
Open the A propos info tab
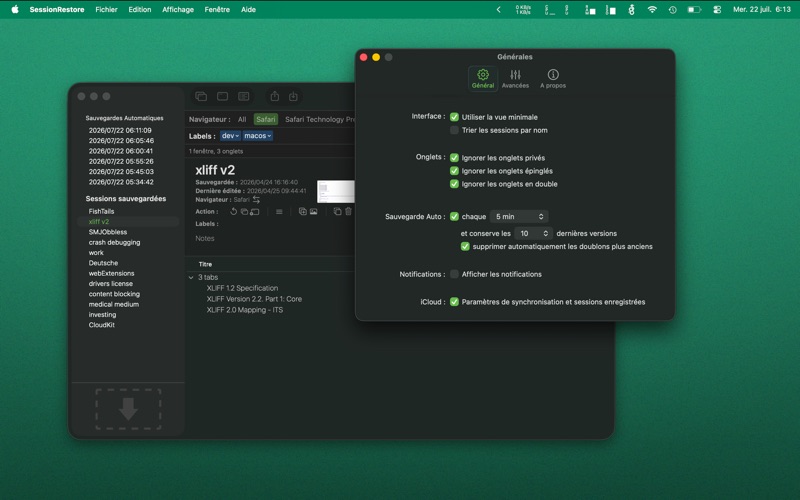point(553,79)
